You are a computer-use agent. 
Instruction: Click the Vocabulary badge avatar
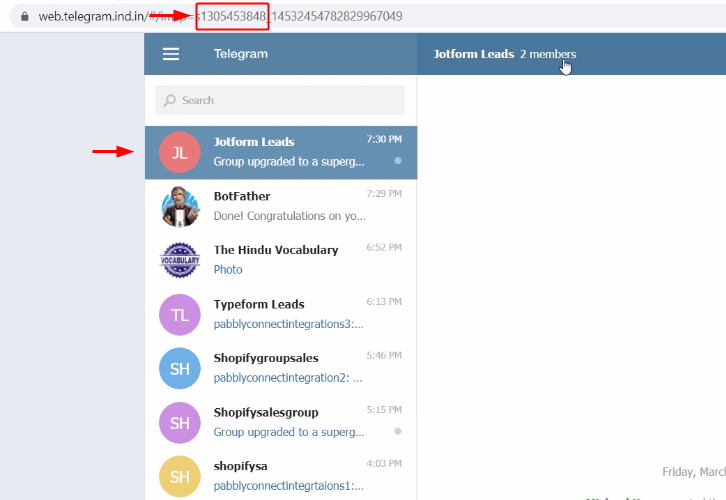180,260
